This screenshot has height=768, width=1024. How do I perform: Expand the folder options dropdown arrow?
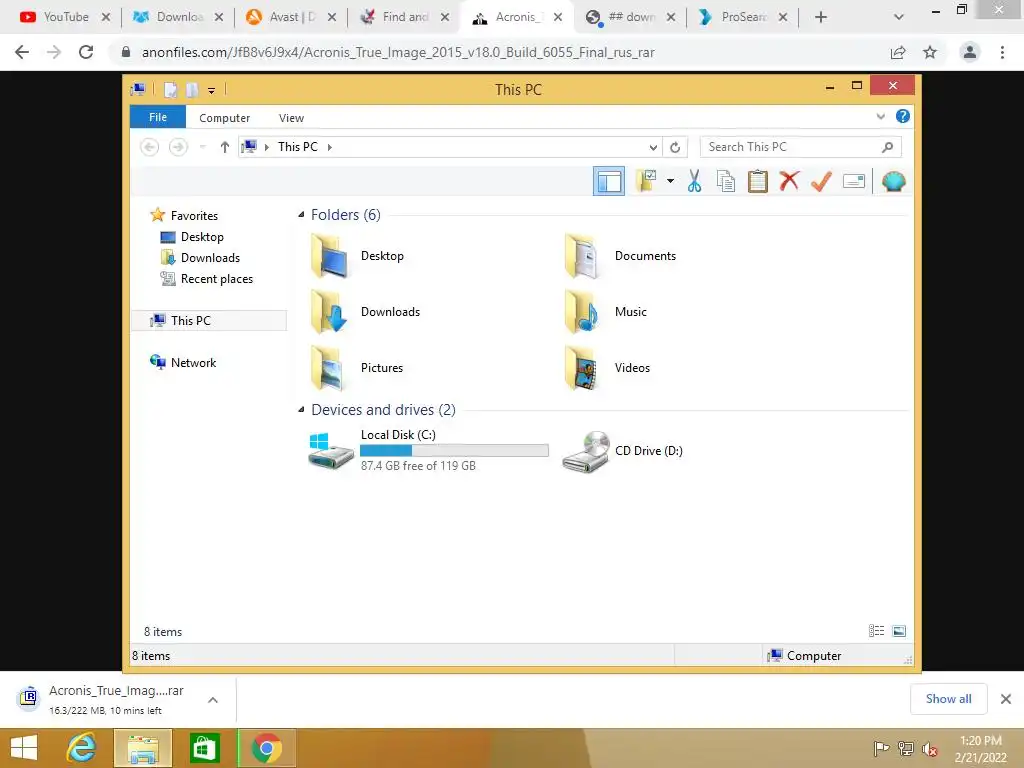pos(670,181)
